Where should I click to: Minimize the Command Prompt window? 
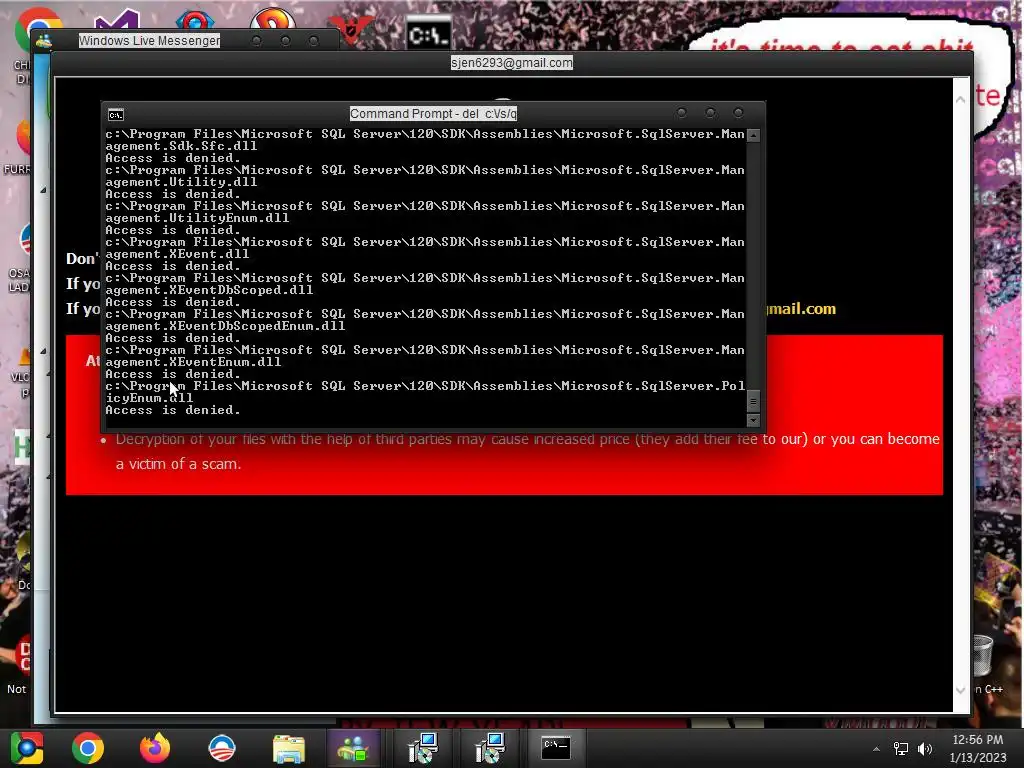tap(682, 113)
